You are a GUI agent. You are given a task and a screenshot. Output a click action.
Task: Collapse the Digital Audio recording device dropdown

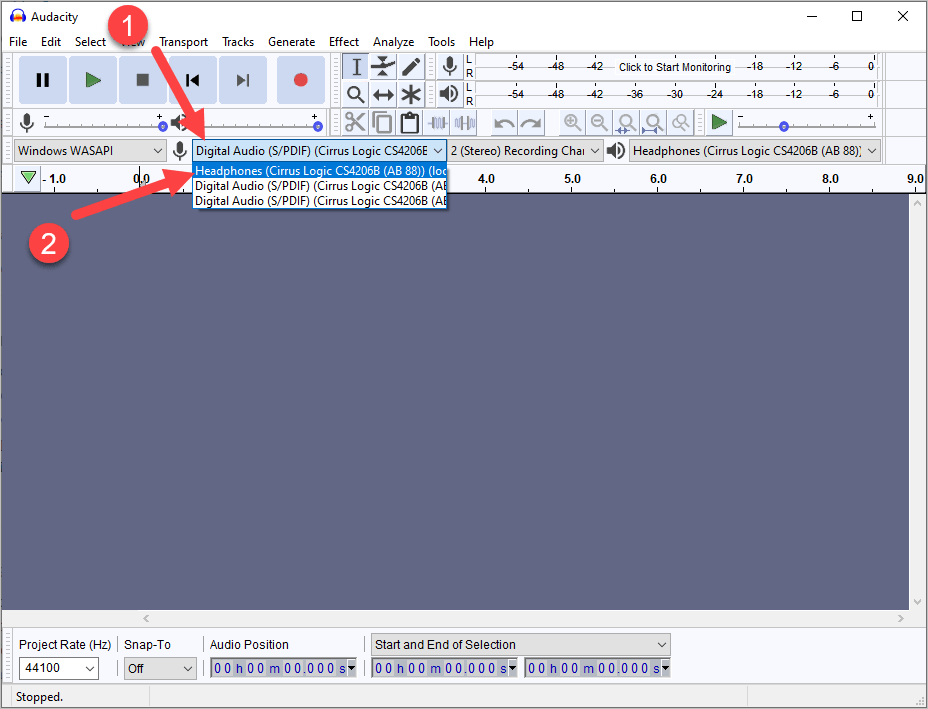click(x=320, y=151)
